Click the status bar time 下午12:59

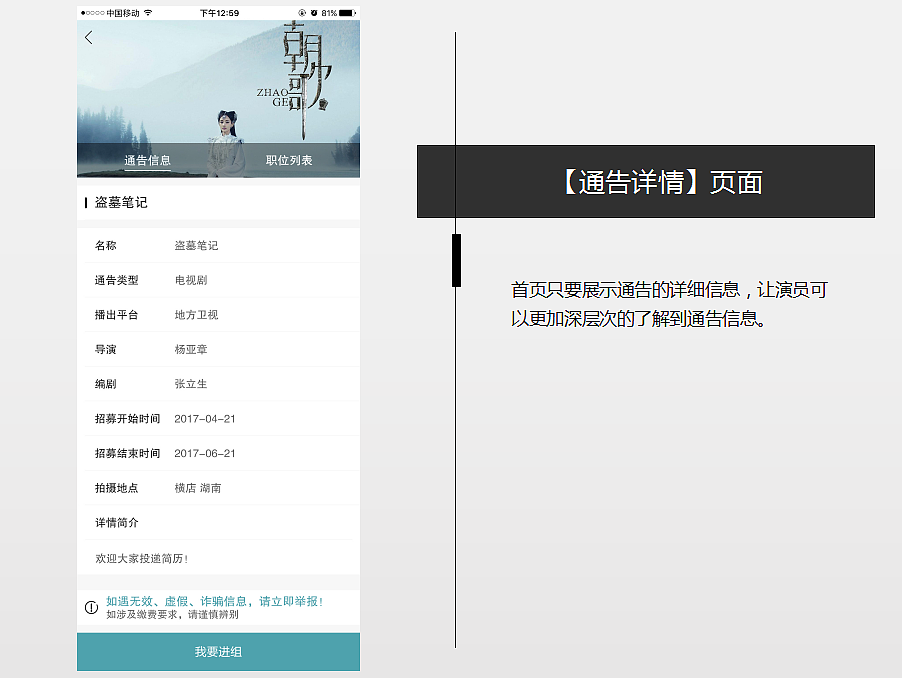tap(219, 13)
